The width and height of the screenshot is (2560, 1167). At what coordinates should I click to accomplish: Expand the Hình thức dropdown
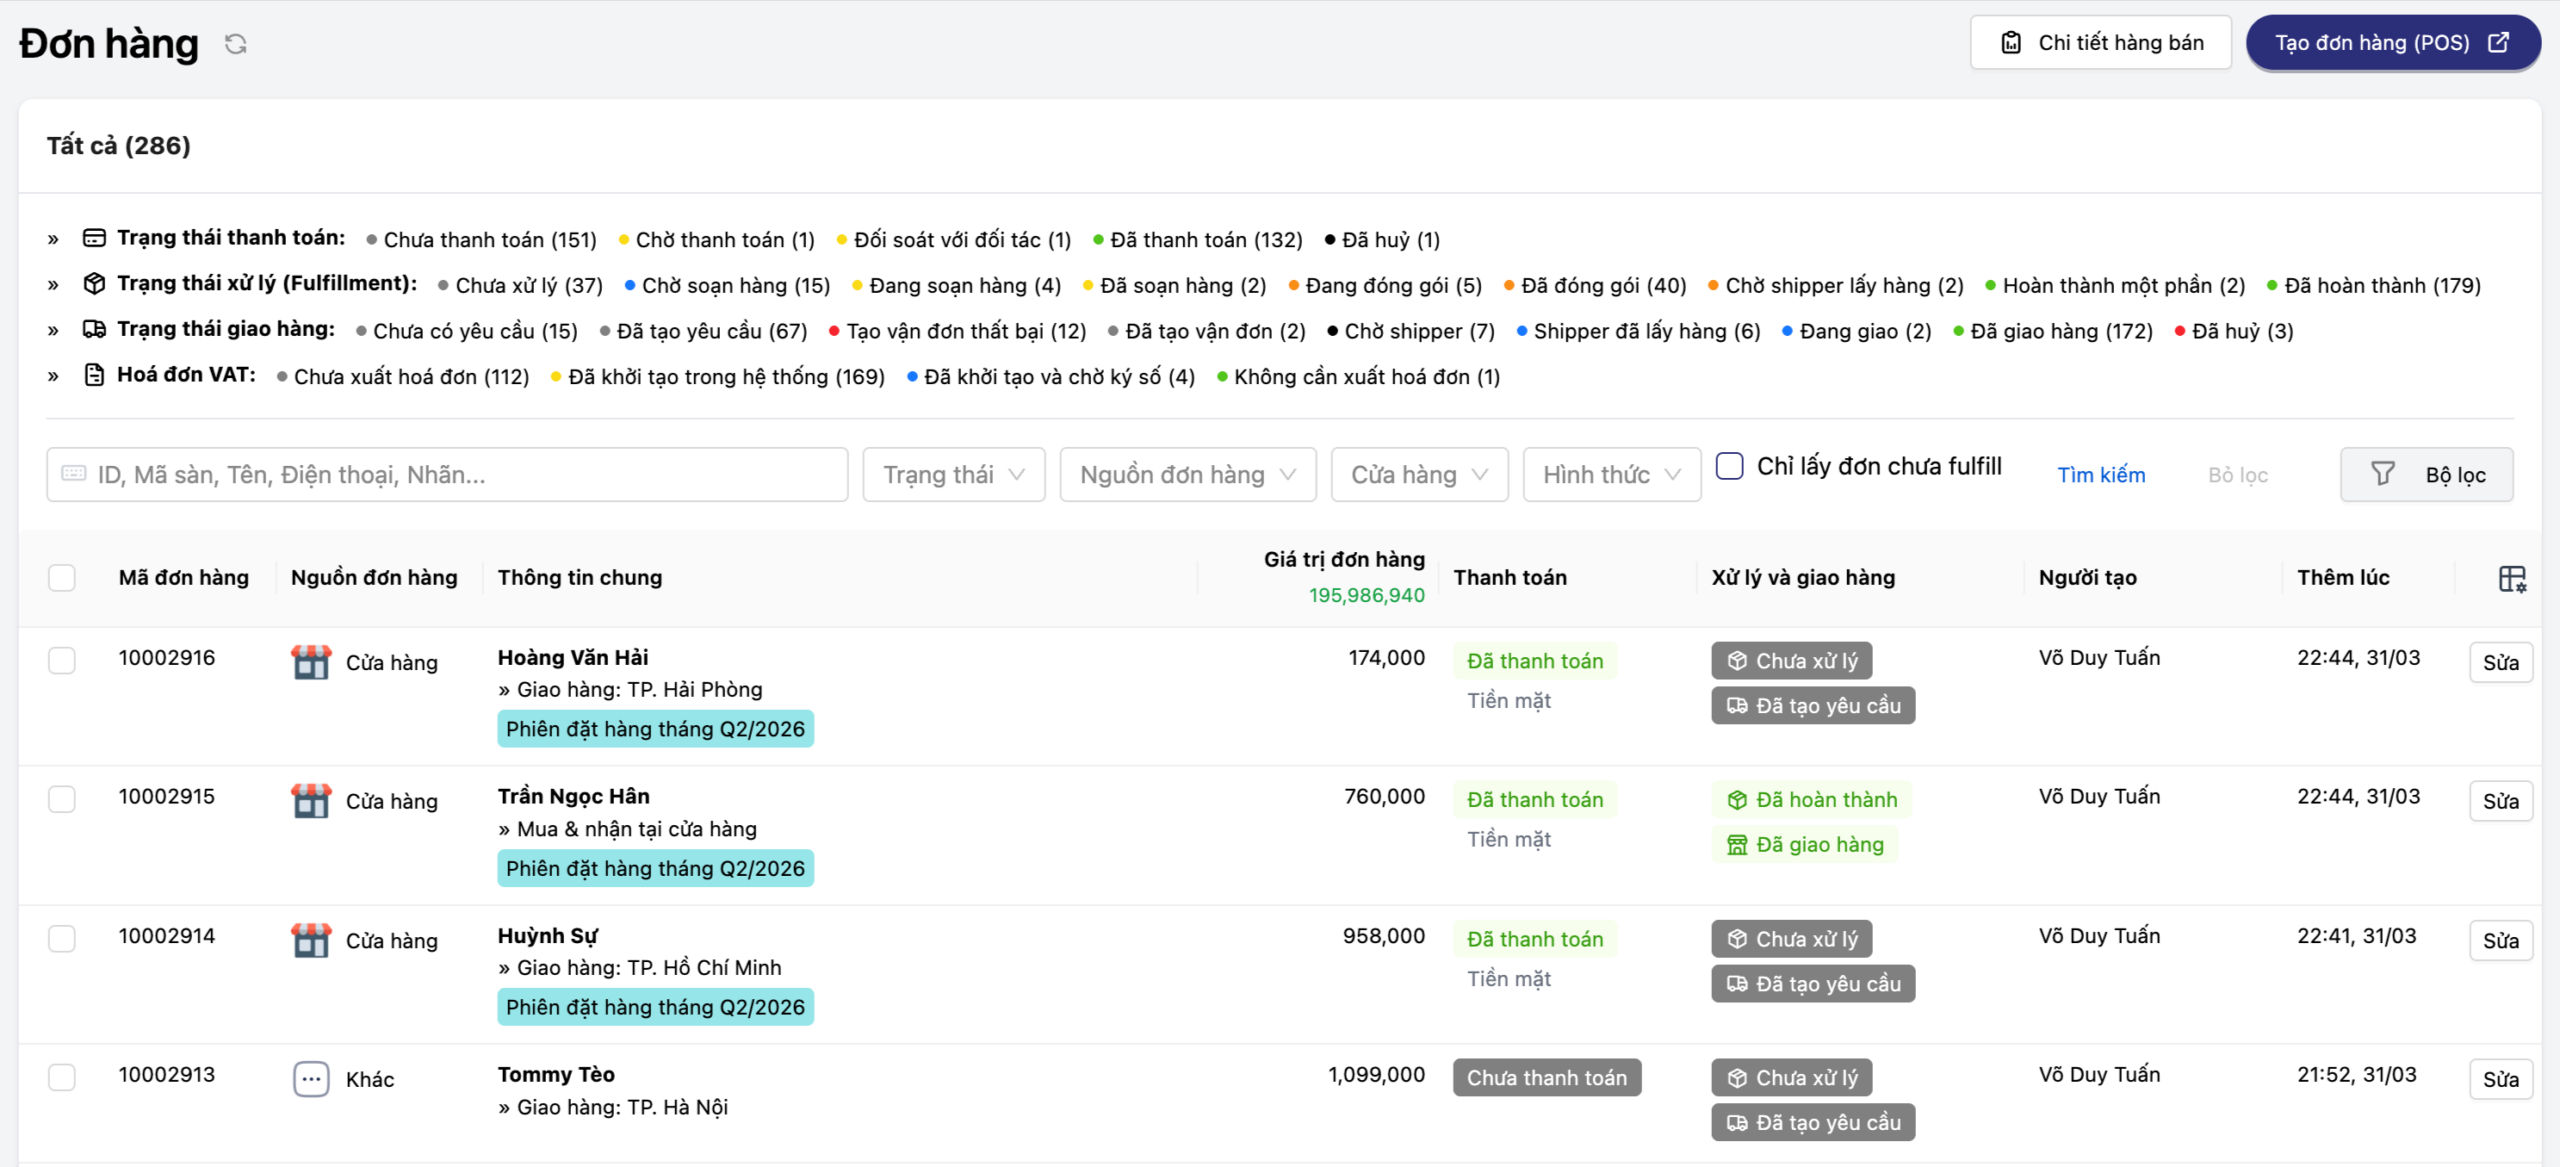[1610, 475]
